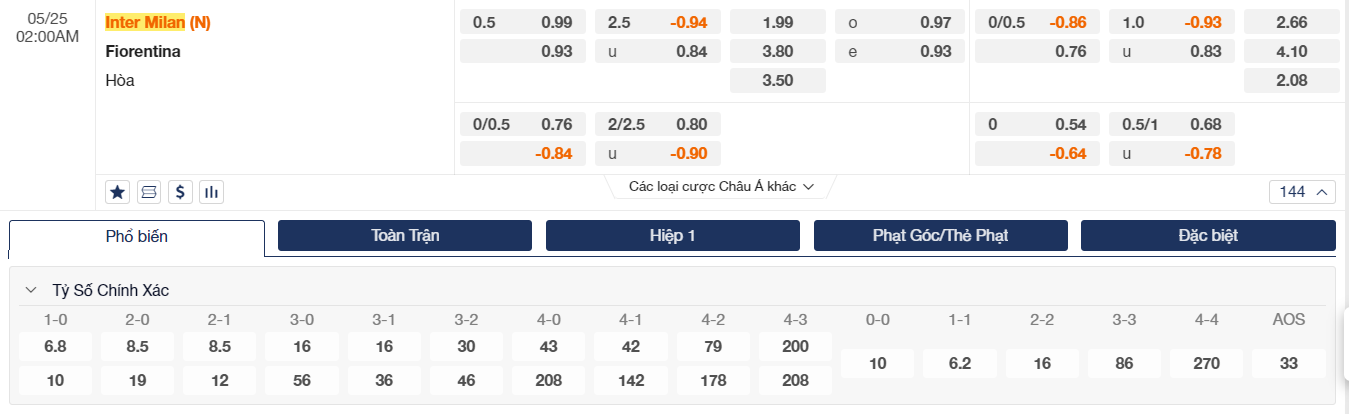
Task: Pick the 6.8 odds under 1-0
Action: click(x=56, y=347)
